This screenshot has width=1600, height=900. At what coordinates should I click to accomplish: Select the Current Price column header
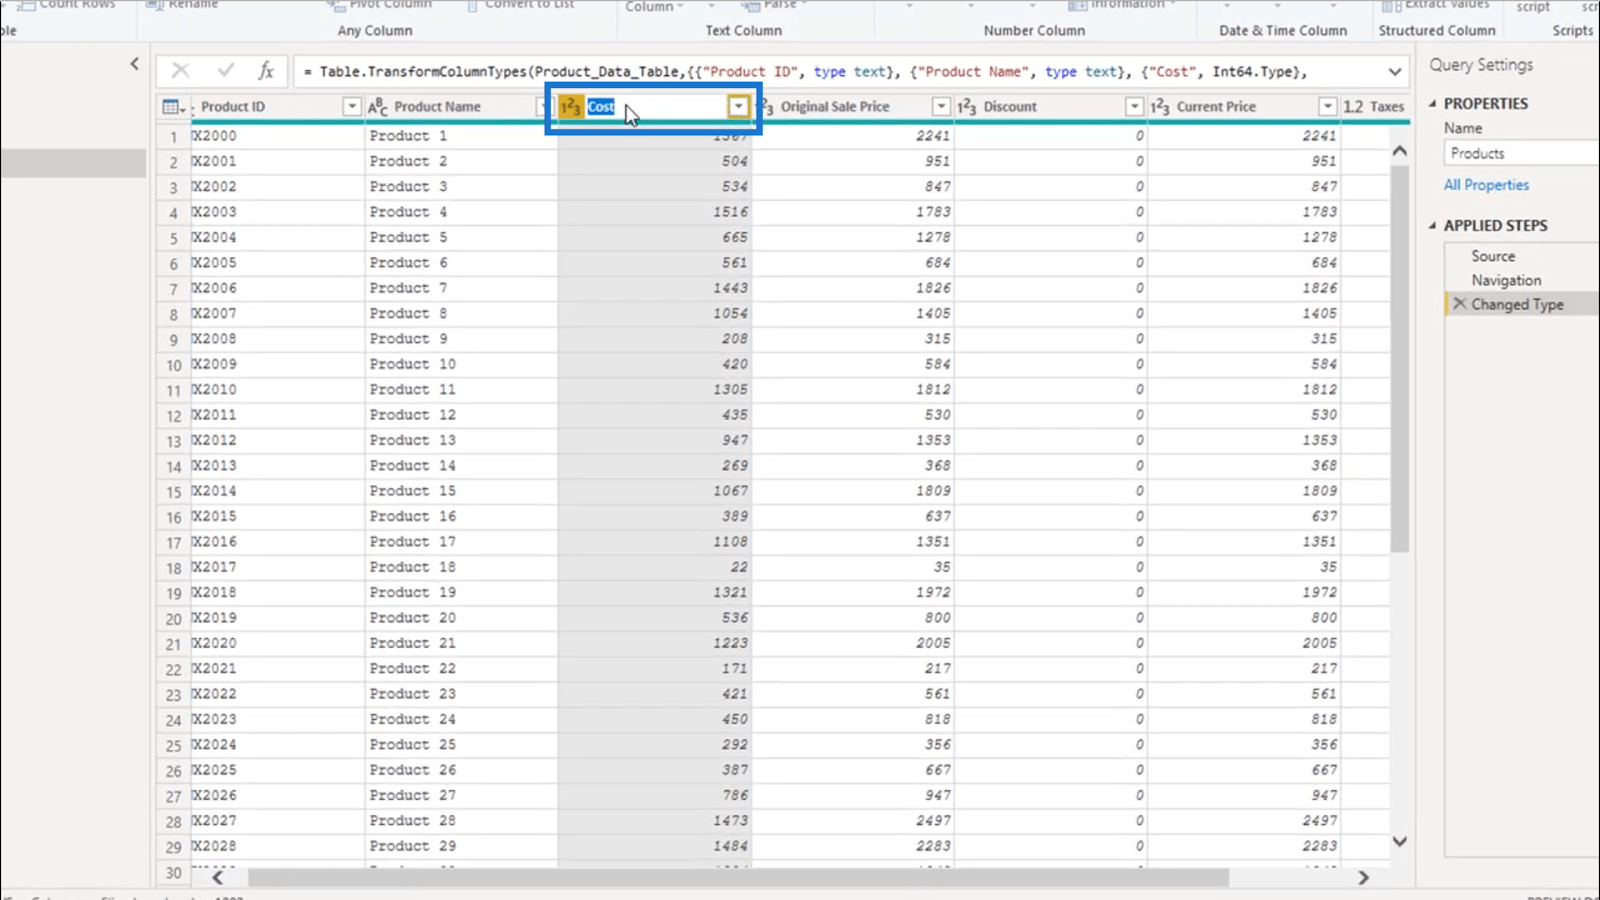click(x=1216, y=106)
